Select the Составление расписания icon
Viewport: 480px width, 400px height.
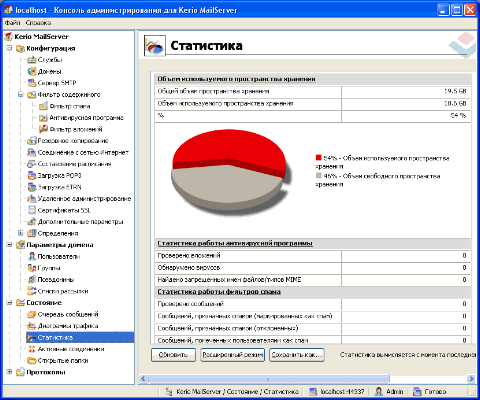[x=32, y=164]
